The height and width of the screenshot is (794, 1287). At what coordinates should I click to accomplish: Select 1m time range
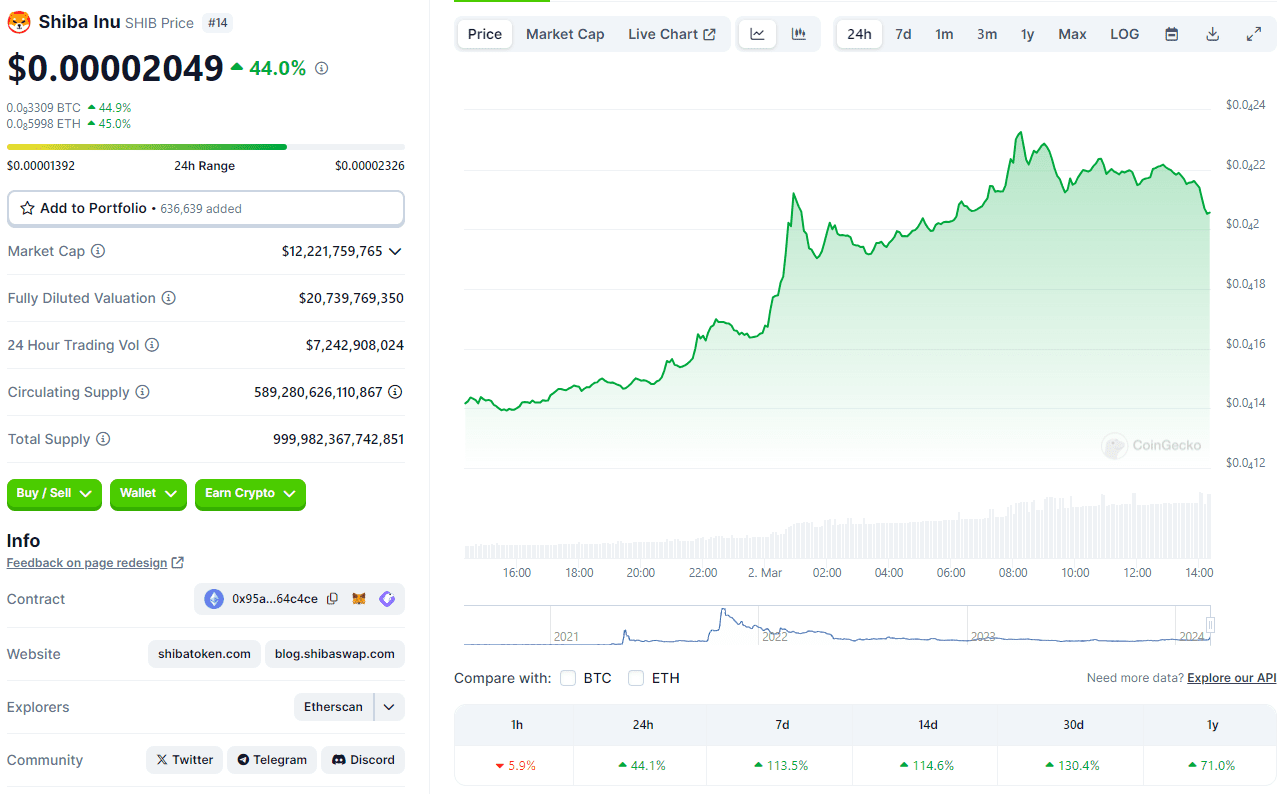(944, 34)
